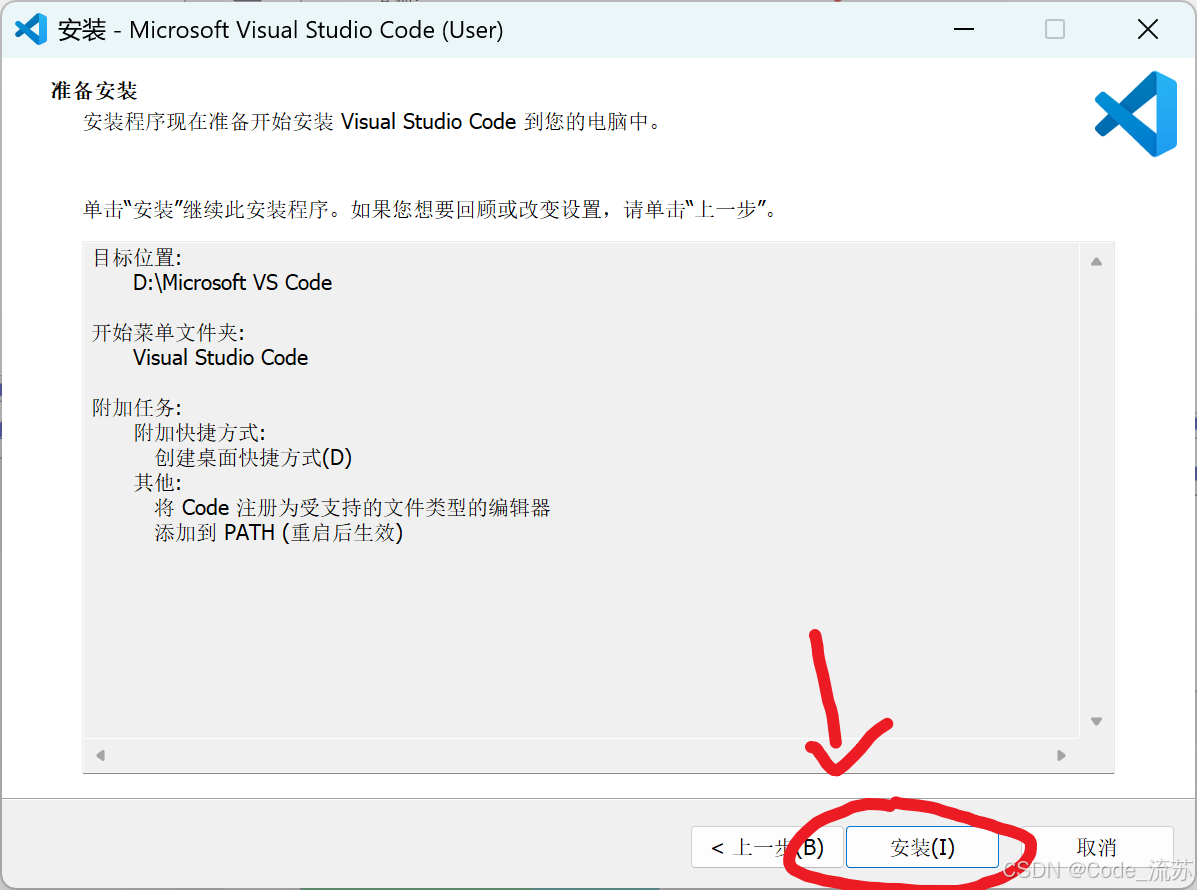Viewport: 1197px width, 890px height.
Task: Click the summary box scroll up arrow
Action: (x=1096, y=262)
